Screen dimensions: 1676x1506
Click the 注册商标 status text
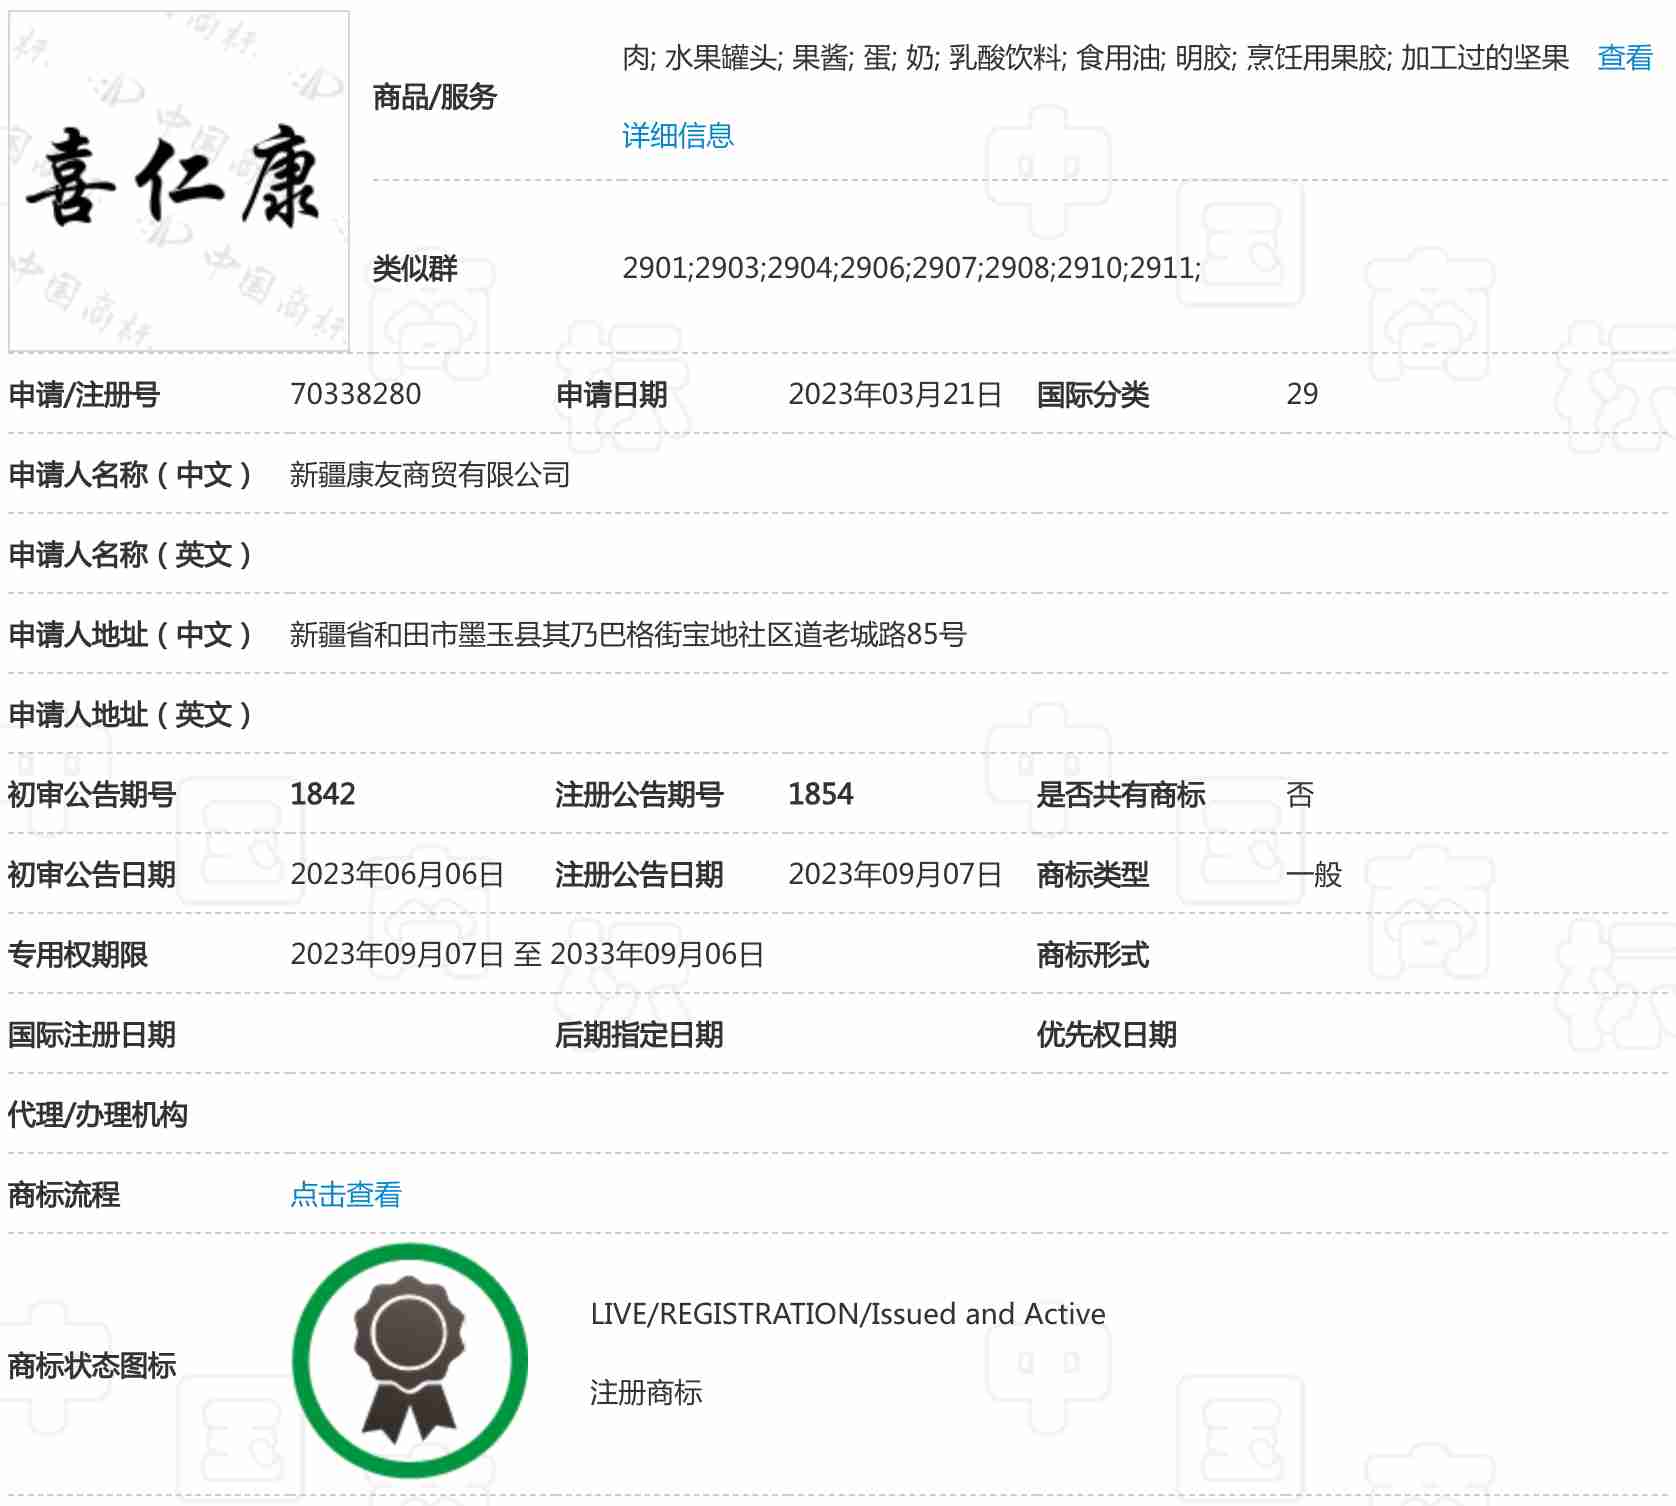point(646,1392)
